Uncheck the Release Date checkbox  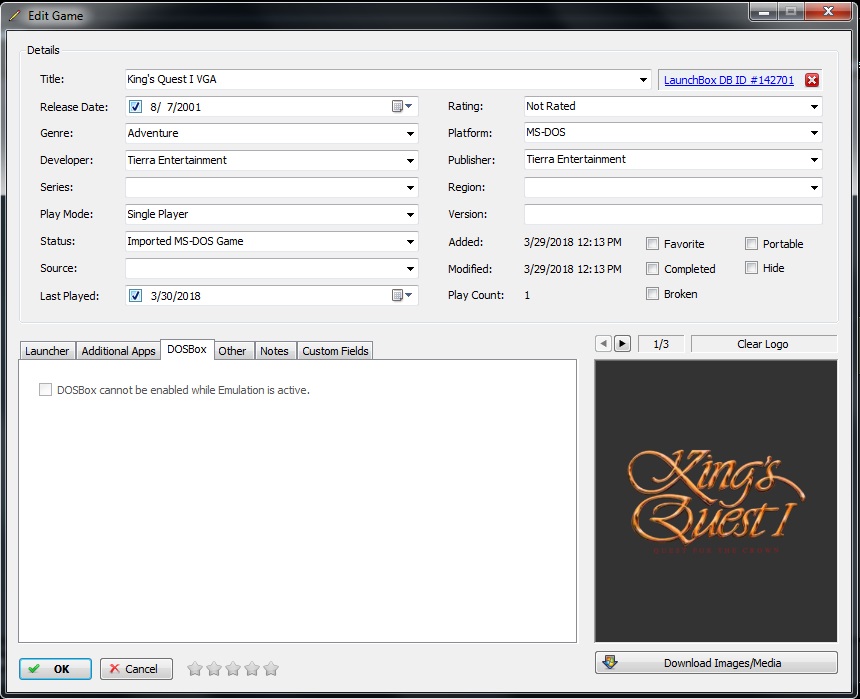pyautogui.click(x=135, y=106)
